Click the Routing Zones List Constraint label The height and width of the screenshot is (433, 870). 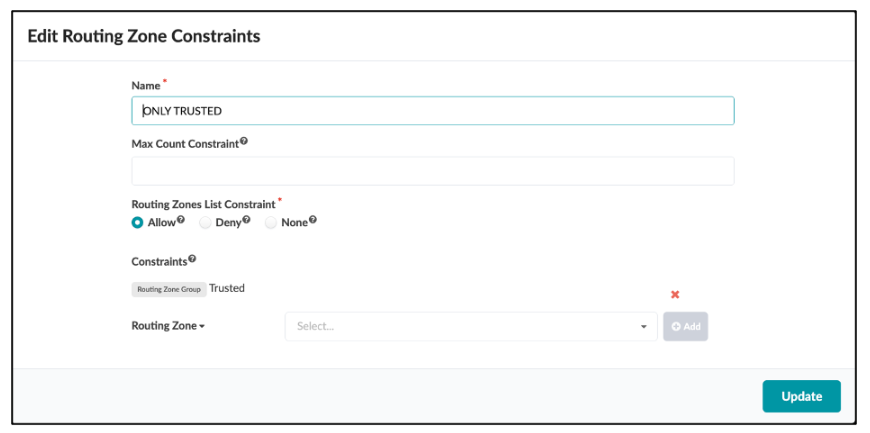203,204
